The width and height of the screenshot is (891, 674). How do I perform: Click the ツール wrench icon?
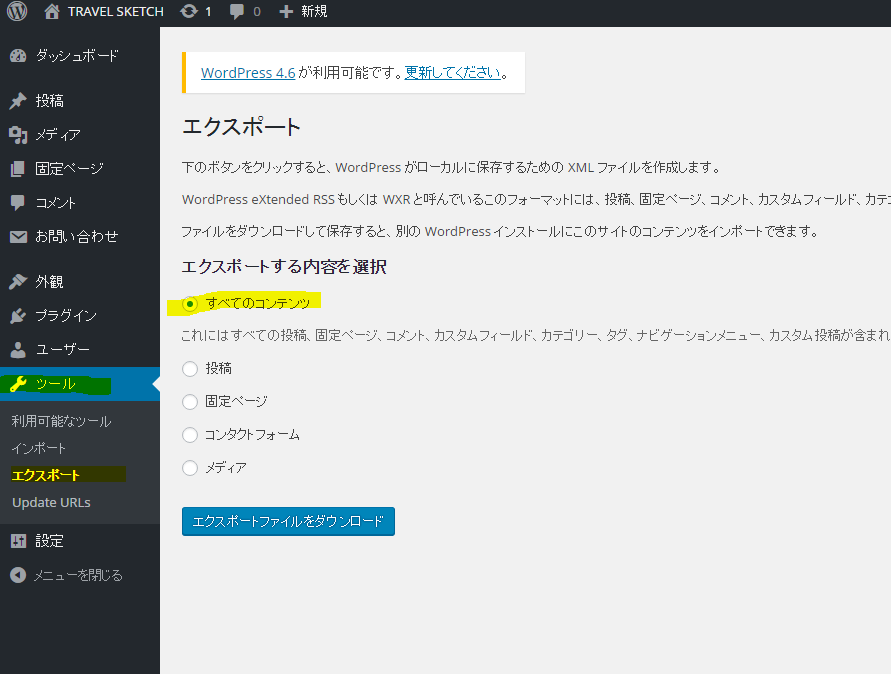coord(18,384)
